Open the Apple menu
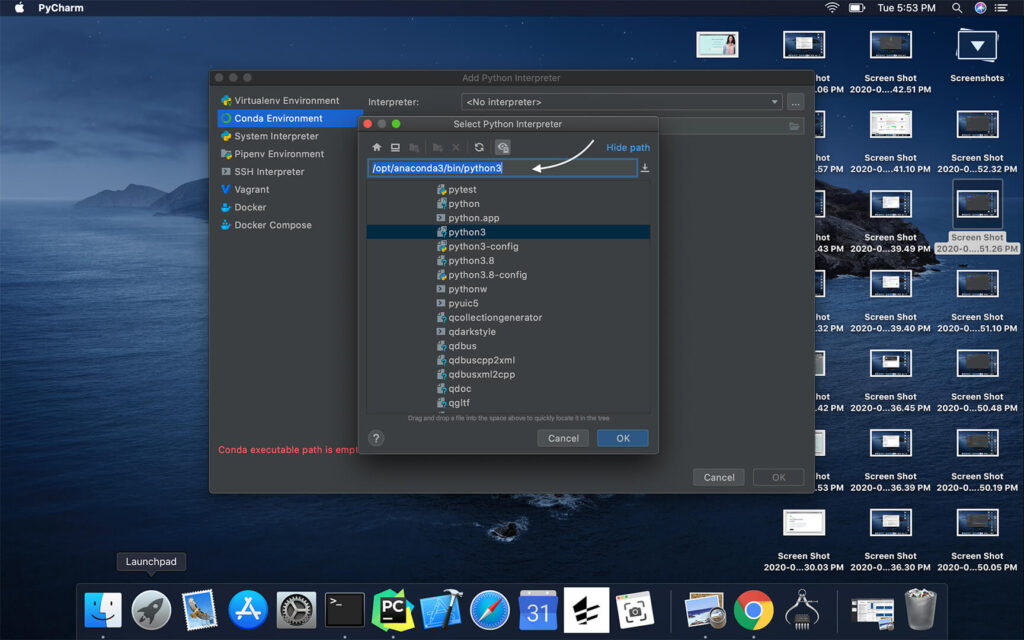 [20, 8]
